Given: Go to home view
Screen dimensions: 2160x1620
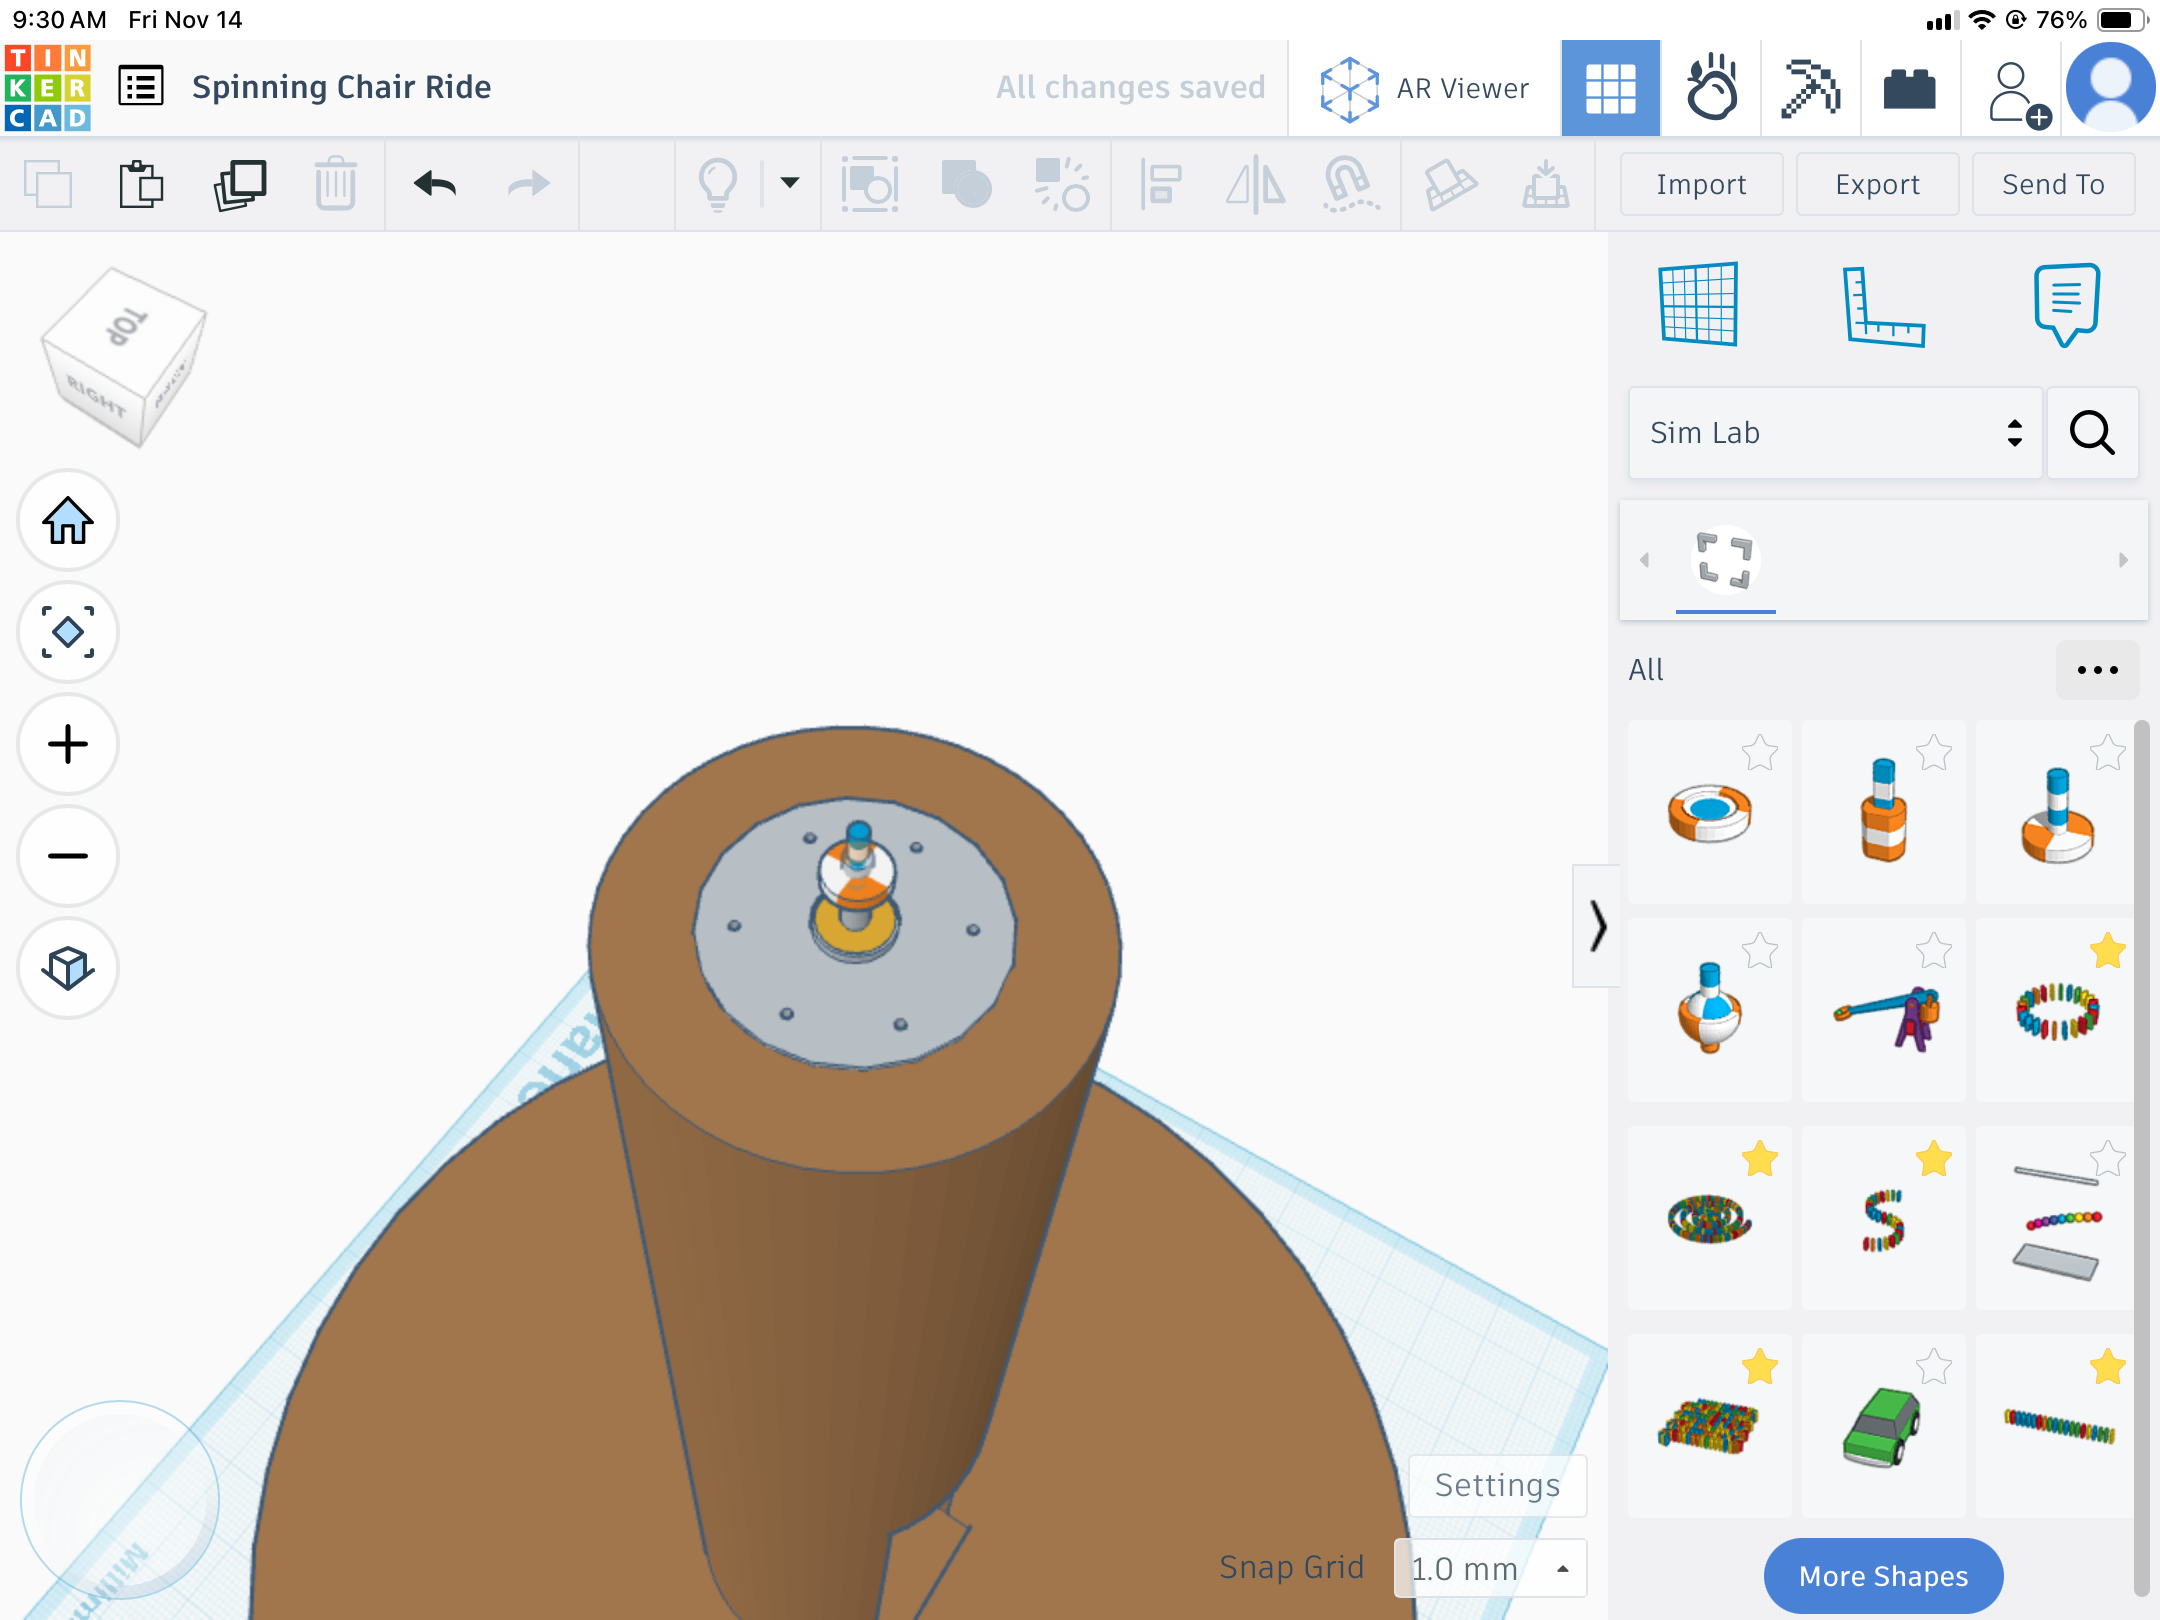Looking at the screenshot, I should 68,521.
